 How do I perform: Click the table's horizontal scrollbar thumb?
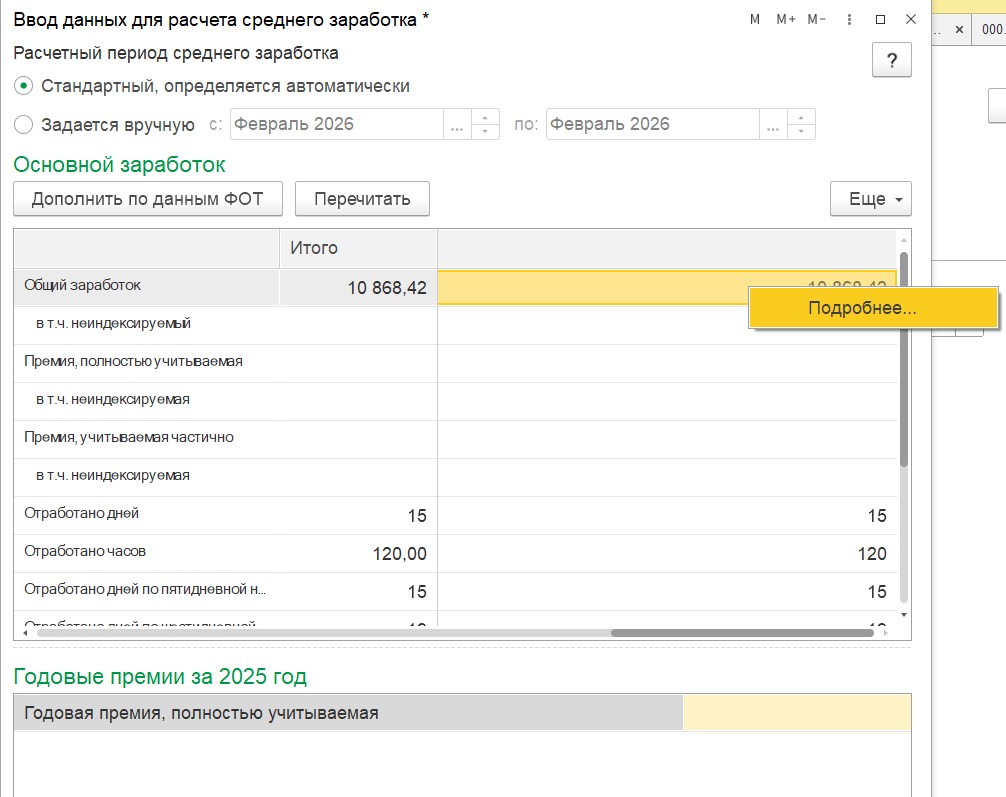(742, 633)
